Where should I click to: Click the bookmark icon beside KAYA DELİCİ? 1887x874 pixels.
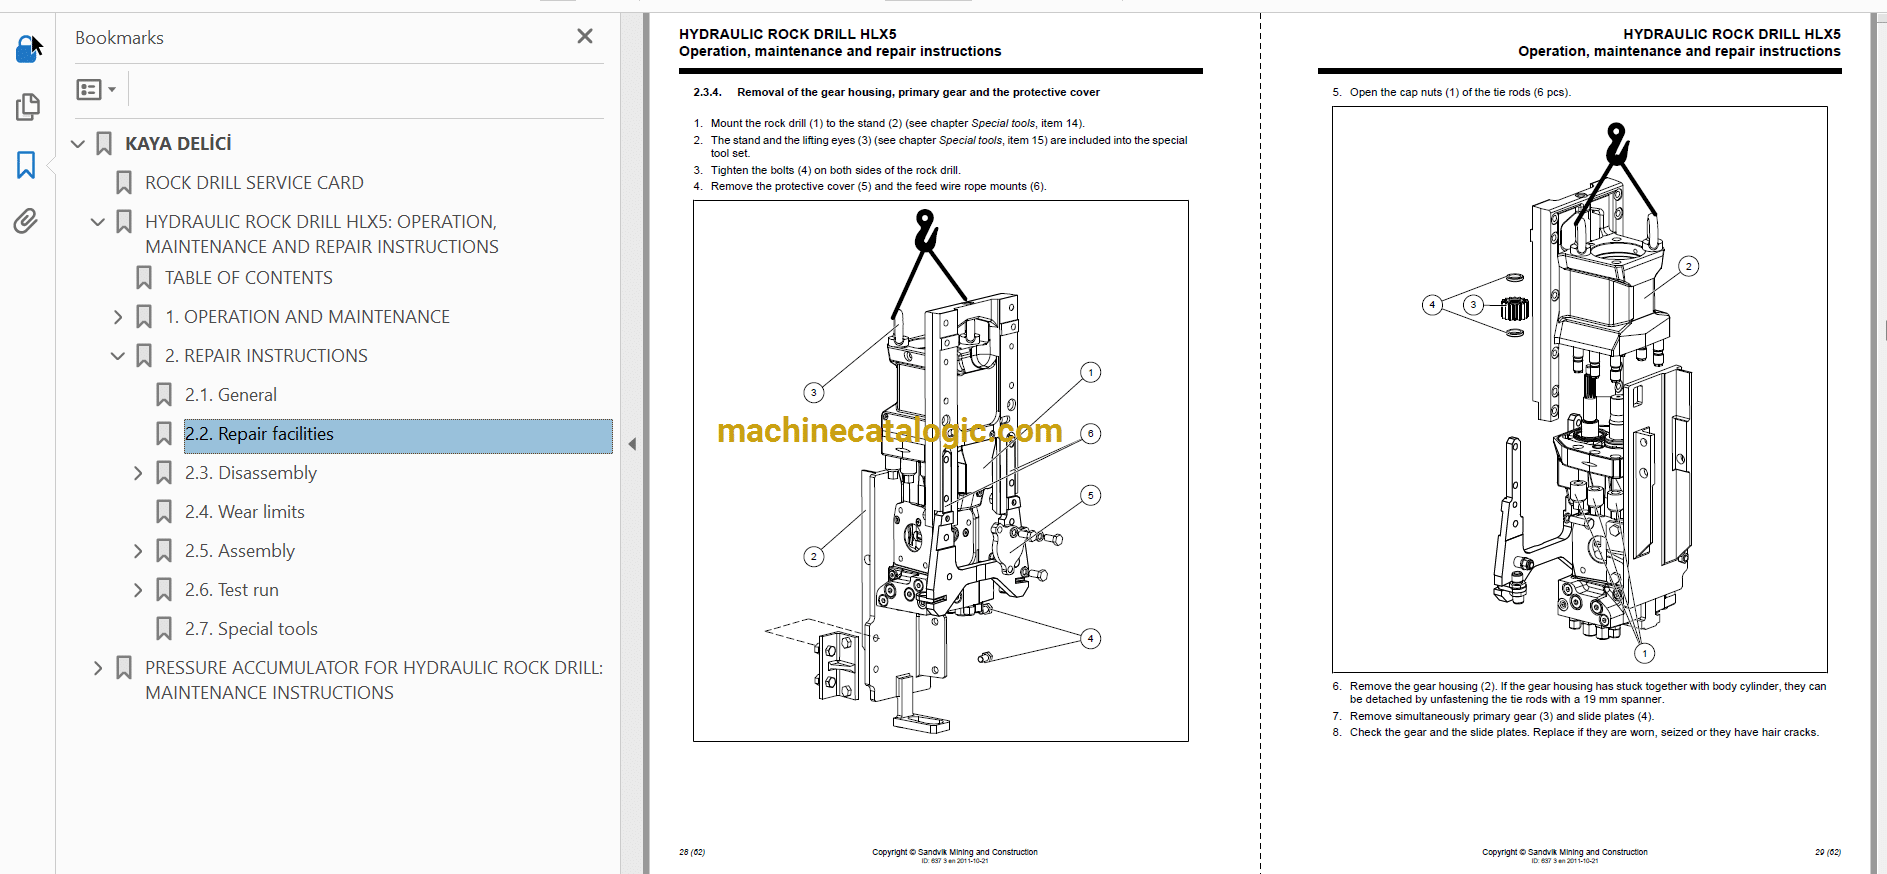(x=104, y=144)
